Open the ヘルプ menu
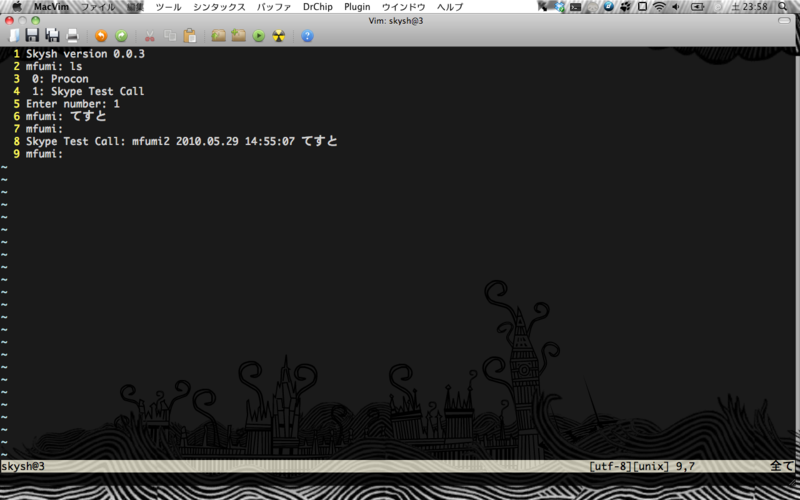800x500 pixels. 450,7
